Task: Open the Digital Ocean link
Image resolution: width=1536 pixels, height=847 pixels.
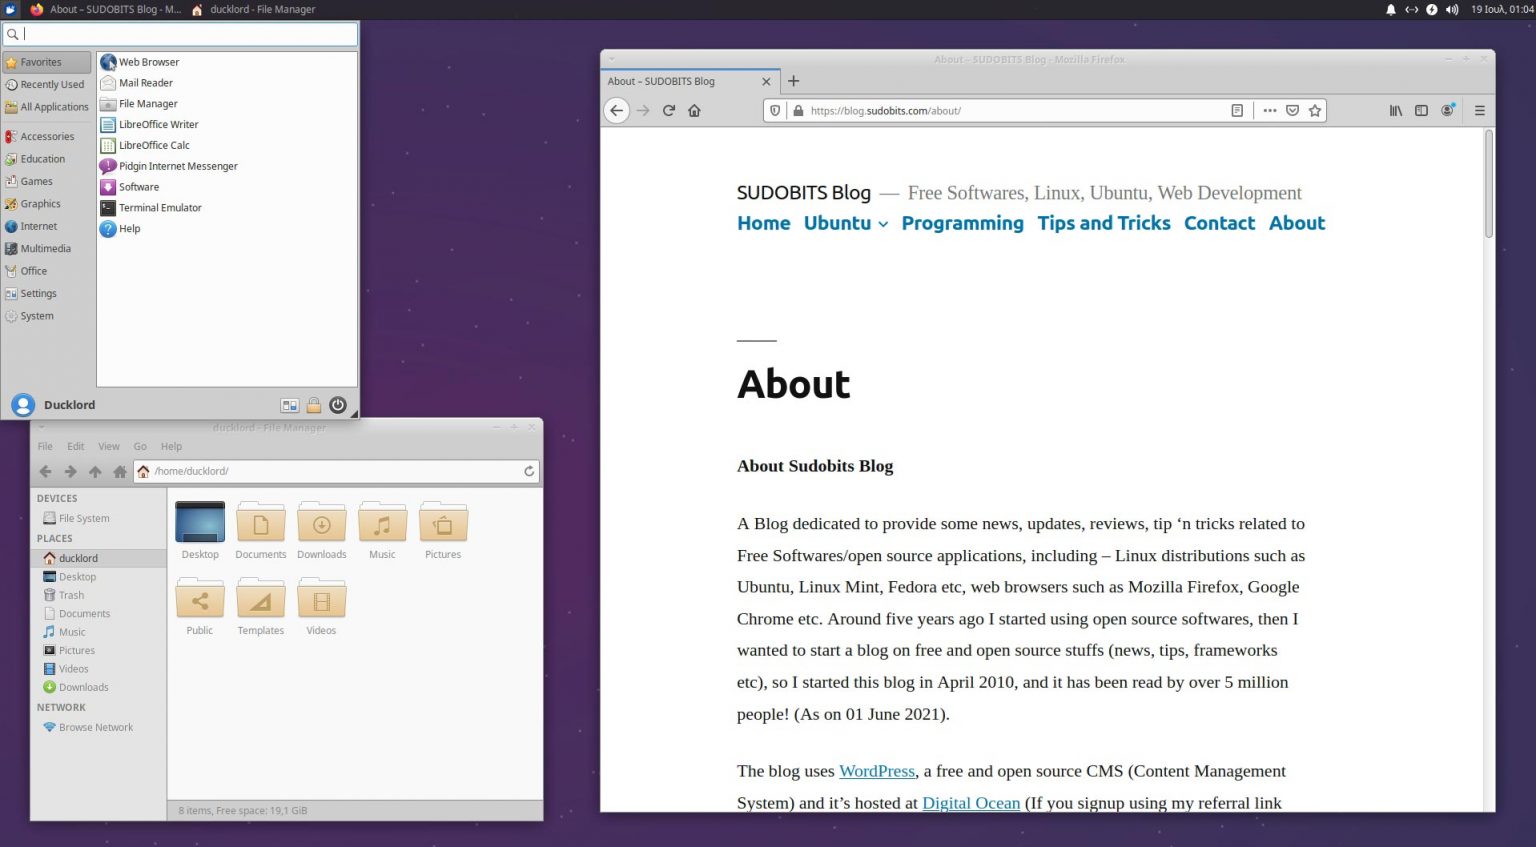Action: click(970, 803)
